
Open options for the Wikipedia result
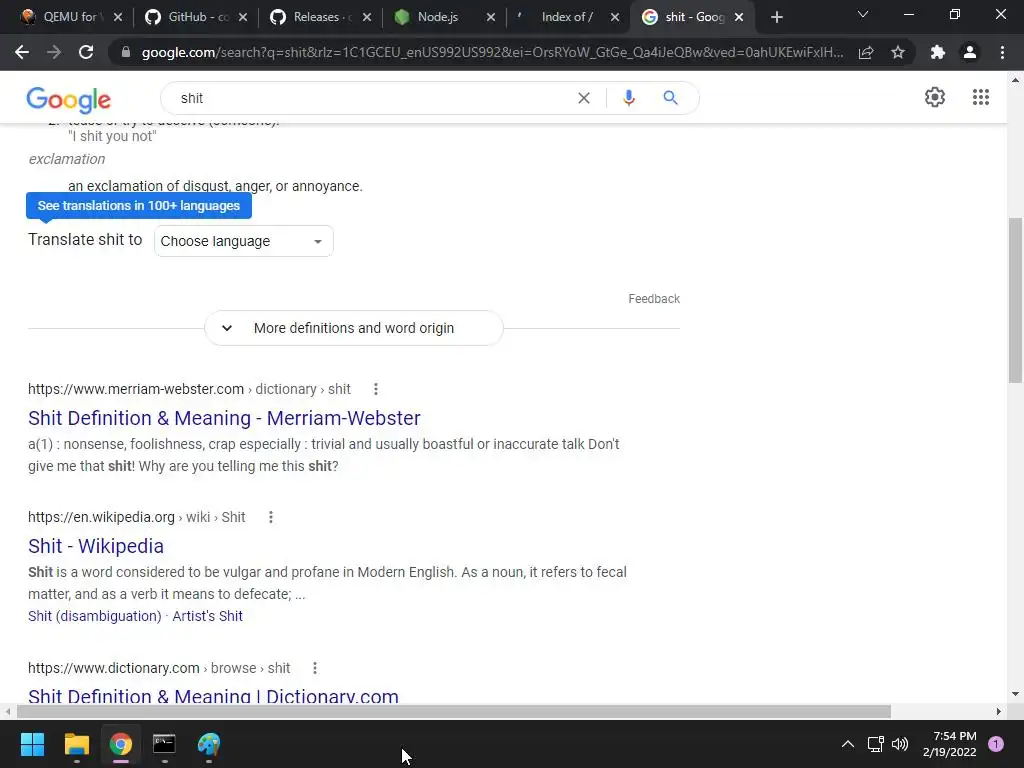(x=270, y=517)
